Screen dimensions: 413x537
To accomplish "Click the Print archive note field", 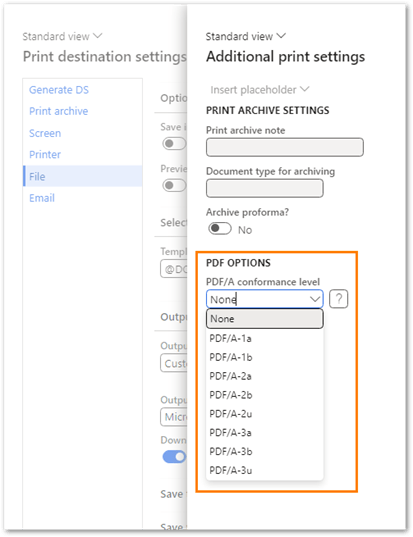I will click(285, 147).
